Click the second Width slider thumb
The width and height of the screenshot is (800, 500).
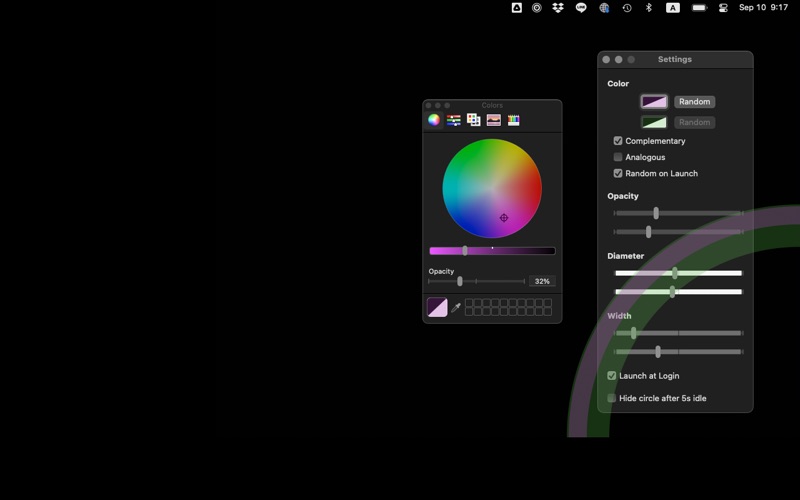[658, 352]
